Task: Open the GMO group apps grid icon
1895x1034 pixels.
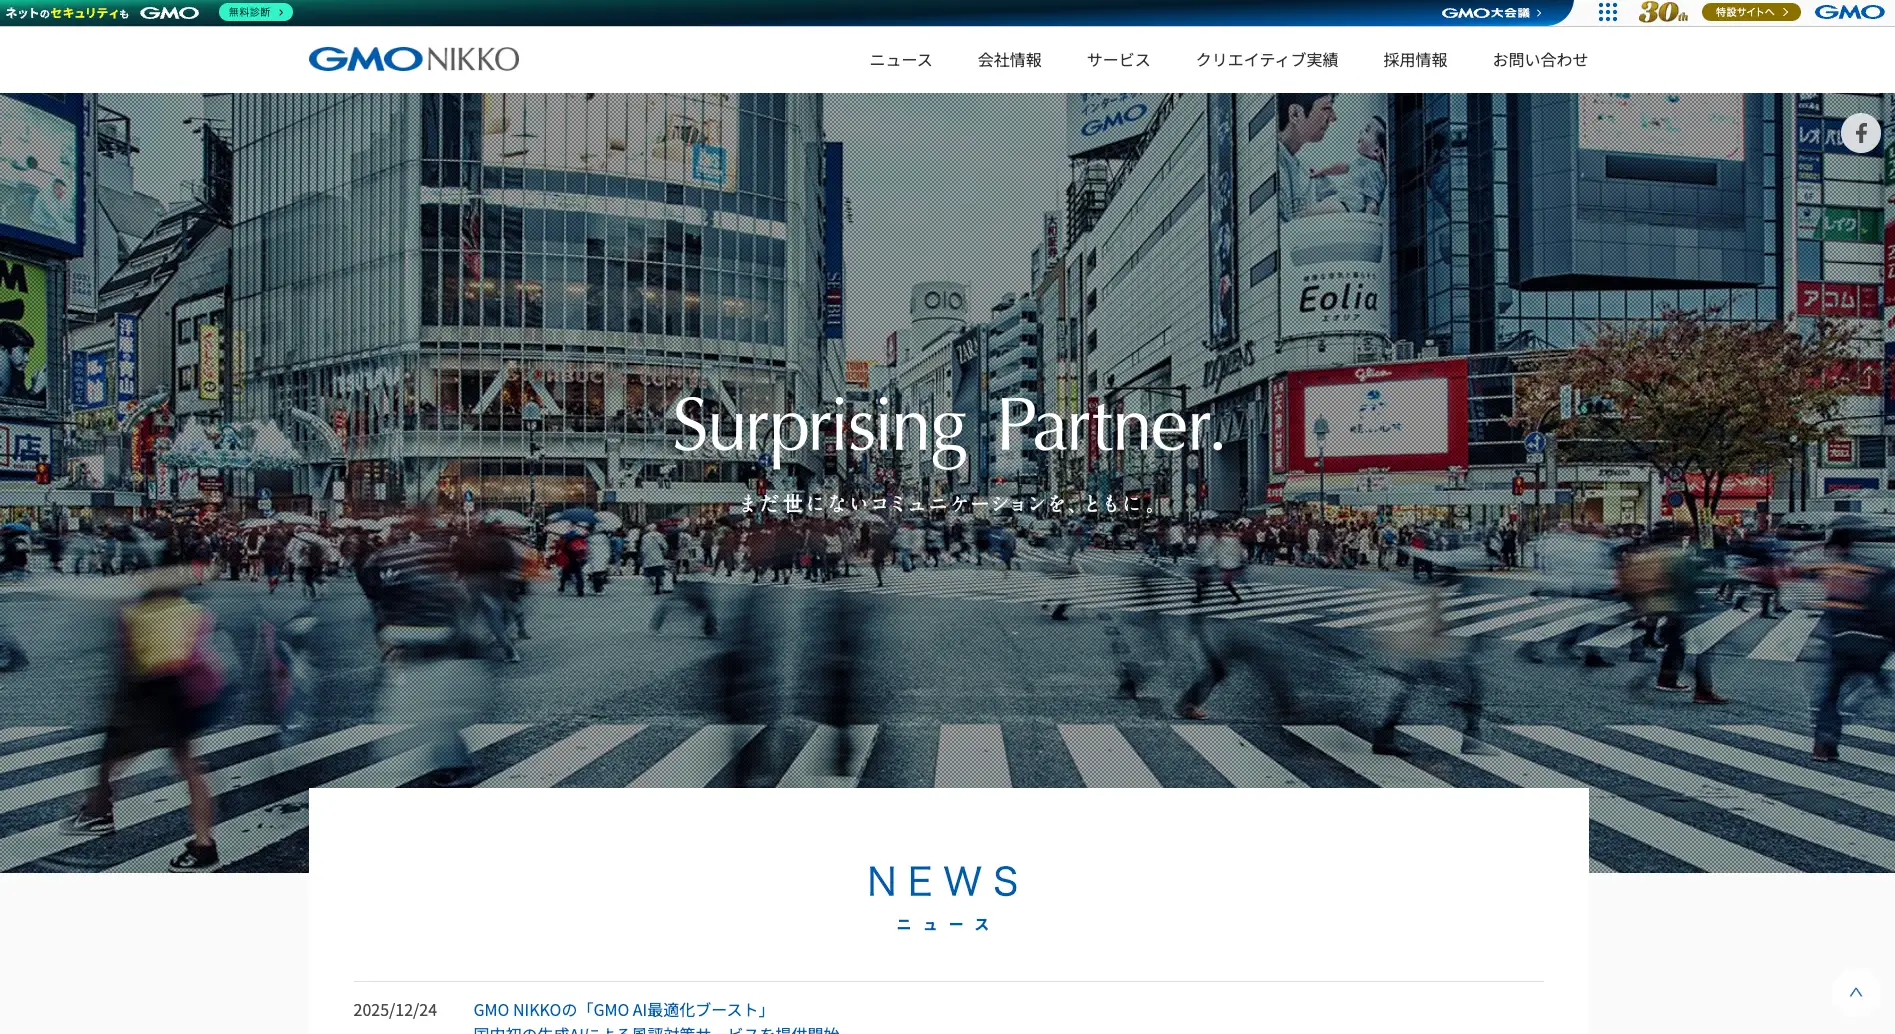Action: (x=1607, y=12)
